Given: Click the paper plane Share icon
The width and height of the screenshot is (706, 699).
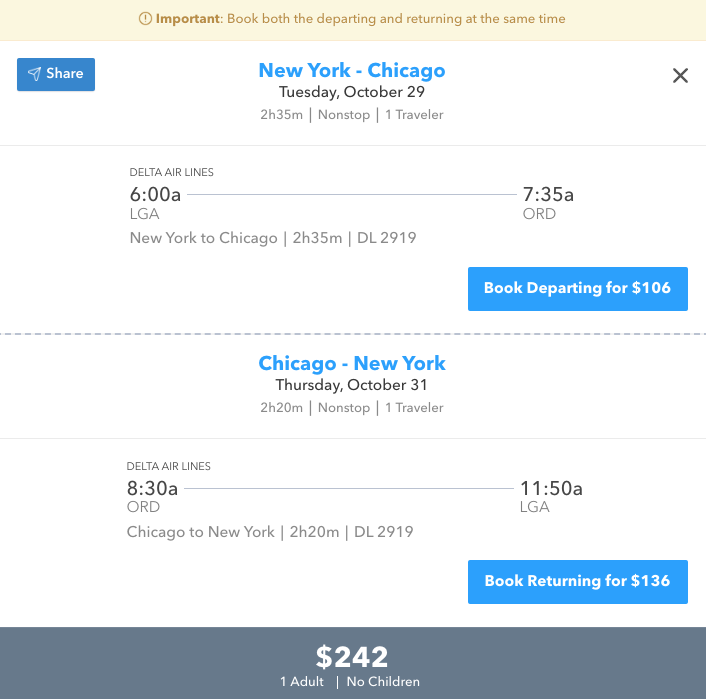Looking at the screenshot, I should (34, 74).
